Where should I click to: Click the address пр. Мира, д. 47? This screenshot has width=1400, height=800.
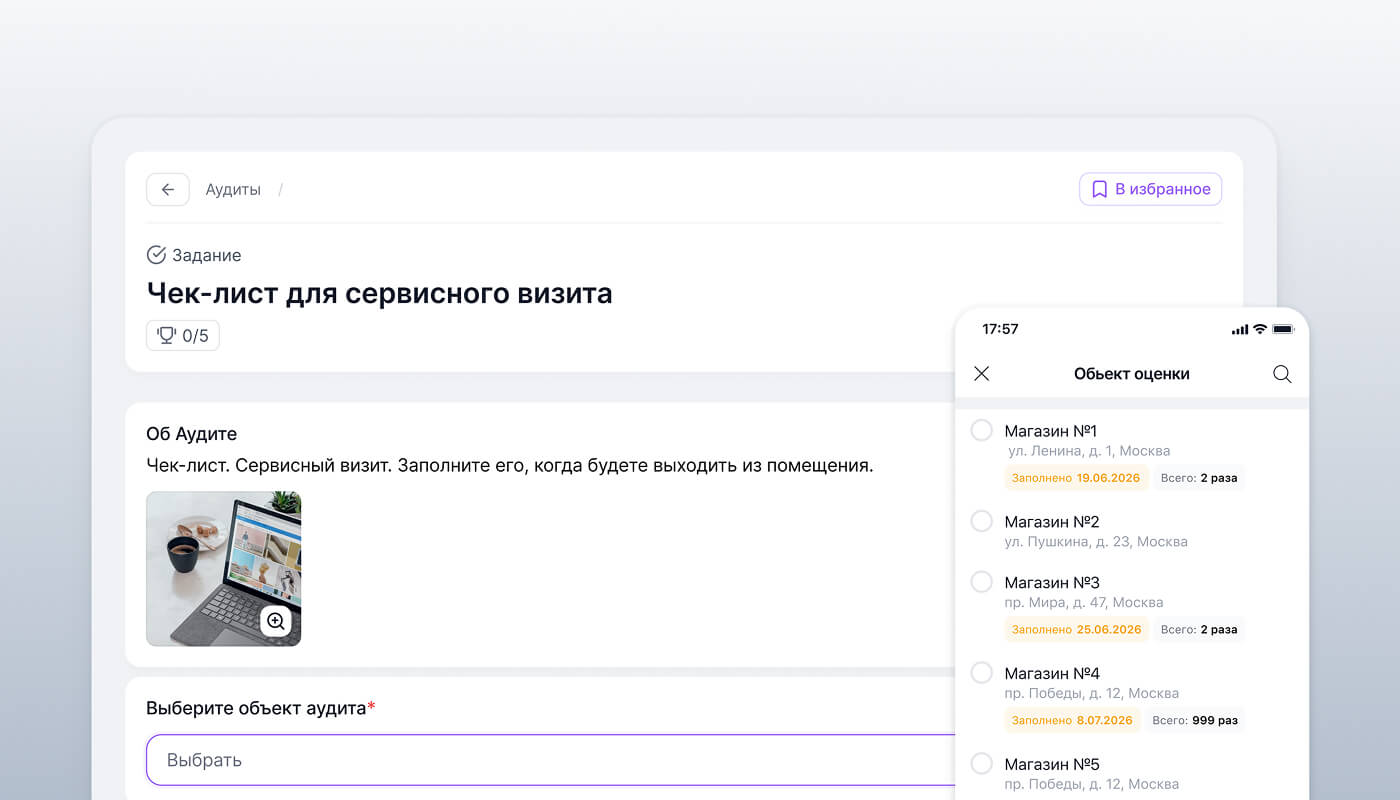[x=1084, y=603]
